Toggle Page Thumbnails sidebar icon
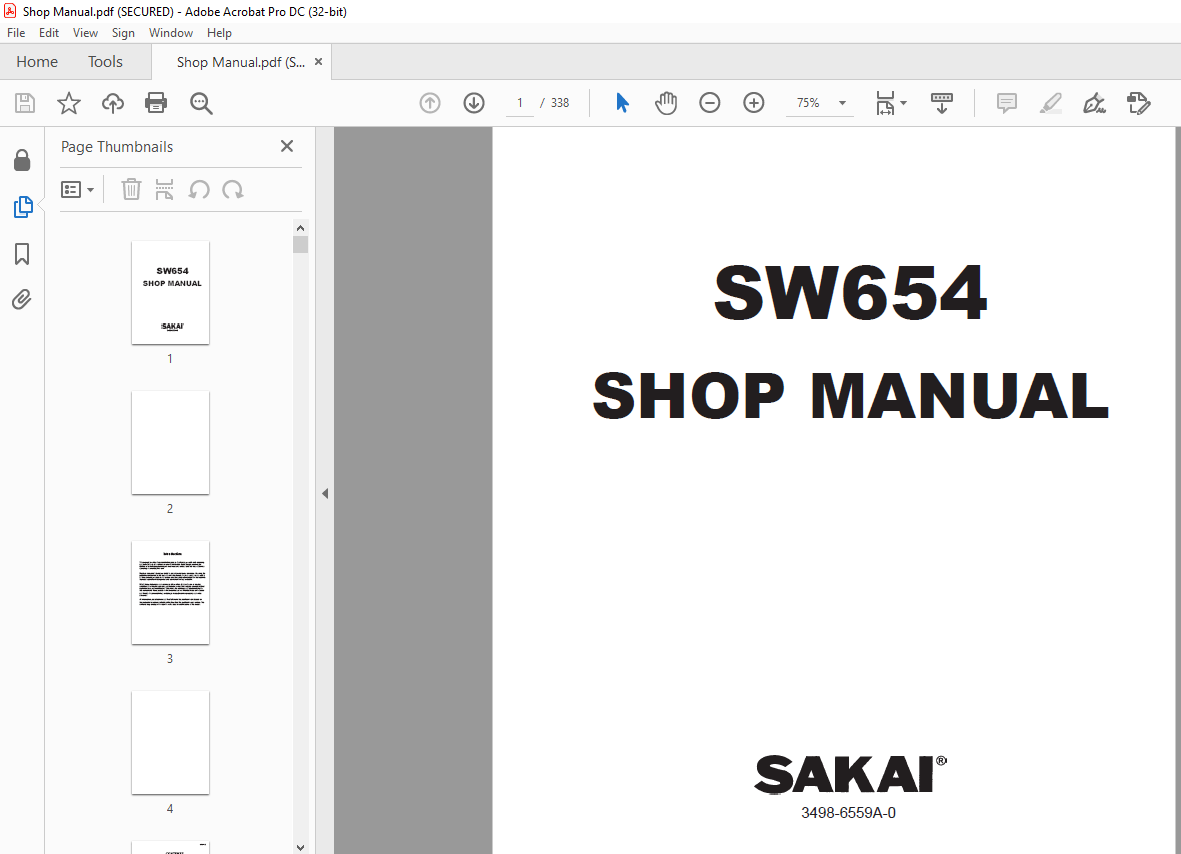 click(23, 207)
